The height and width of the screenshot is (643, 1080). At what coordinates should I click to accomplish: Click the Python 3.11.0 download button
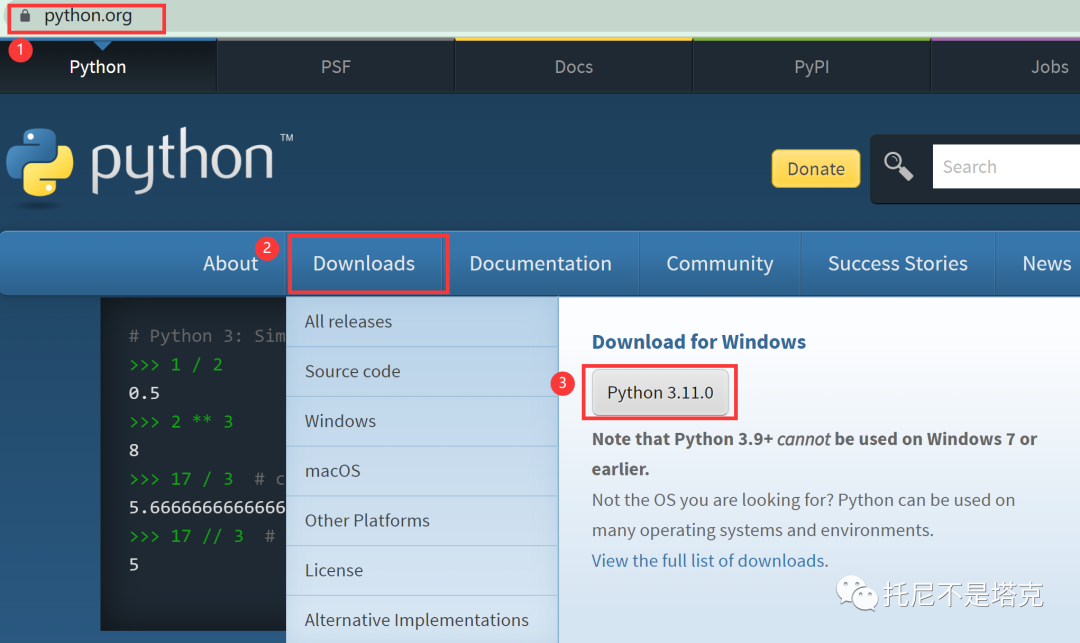pyautogui.click(x=660, y=392)
